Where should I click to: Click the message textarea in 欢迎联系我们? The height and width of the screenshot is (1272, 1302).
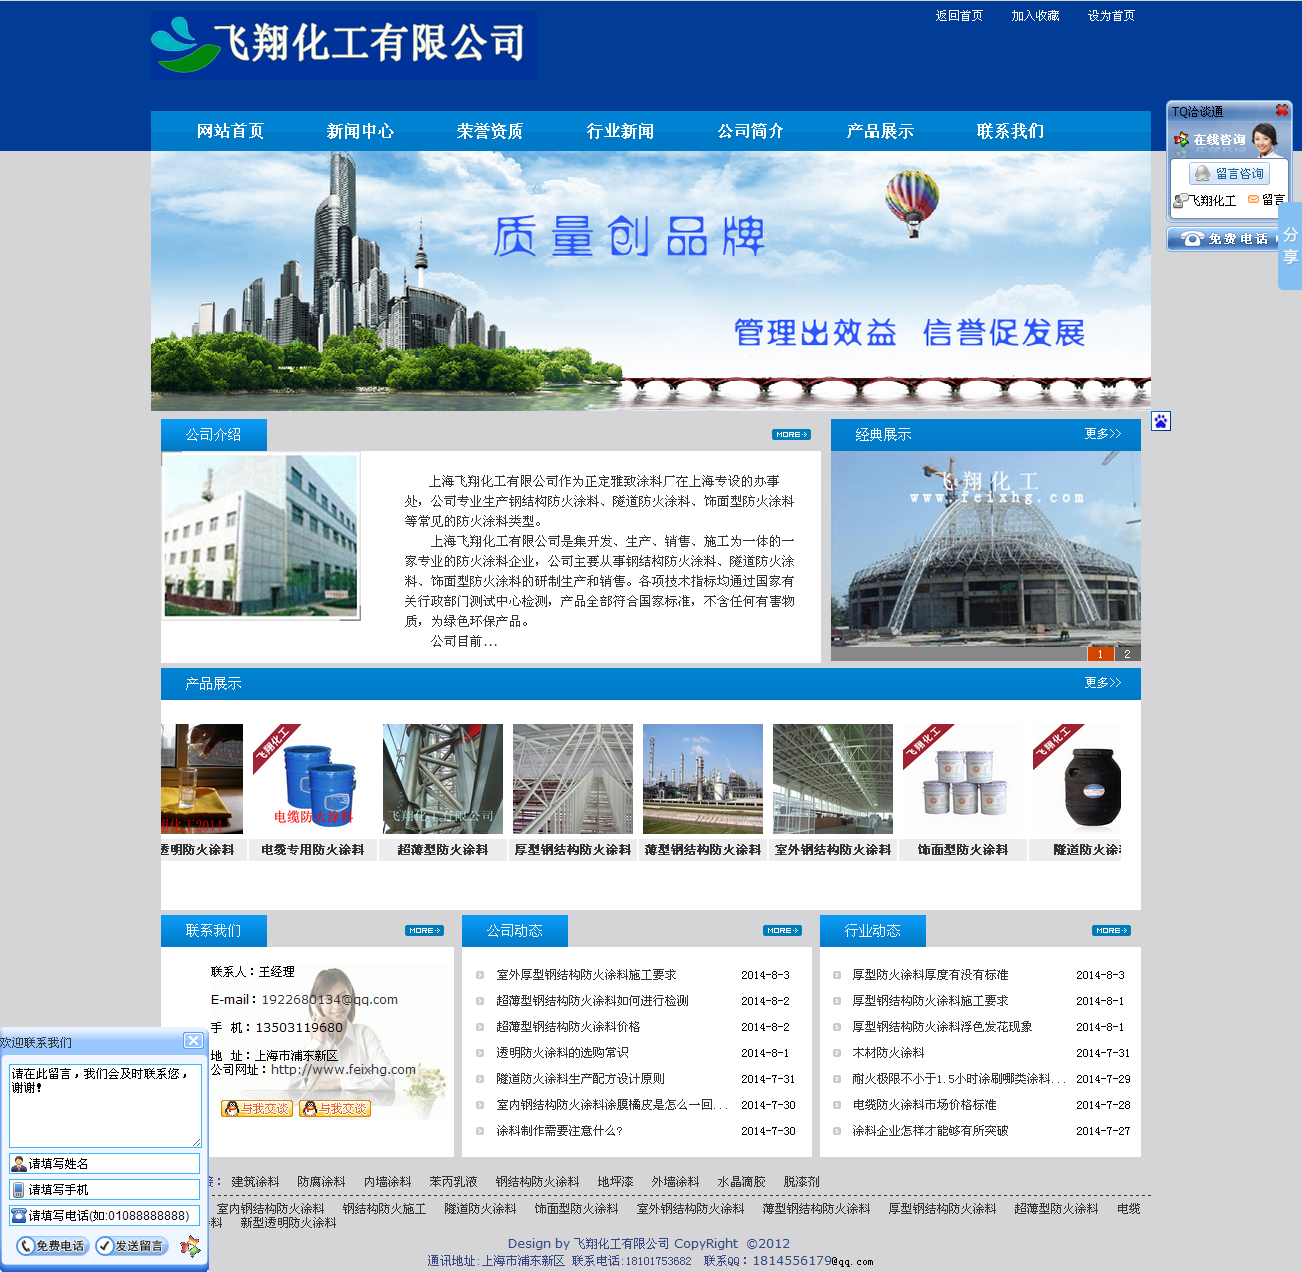(105, 1105)
